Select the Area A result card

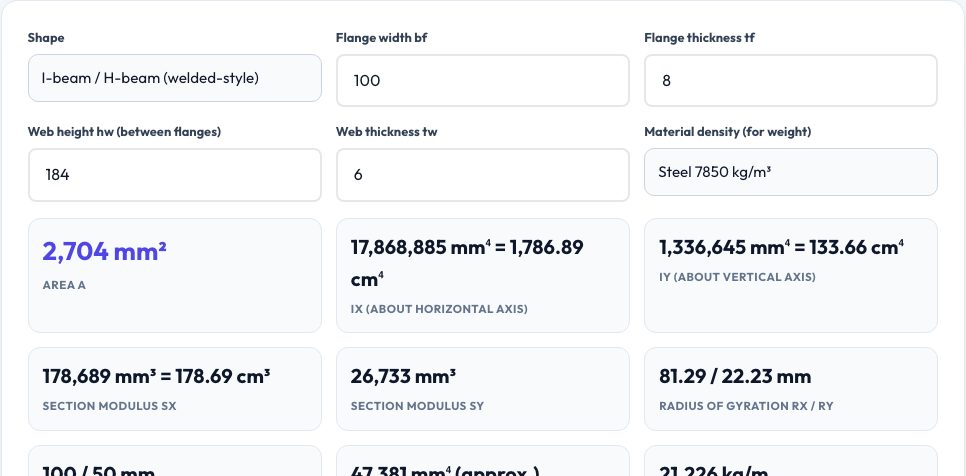pos(174,275)
